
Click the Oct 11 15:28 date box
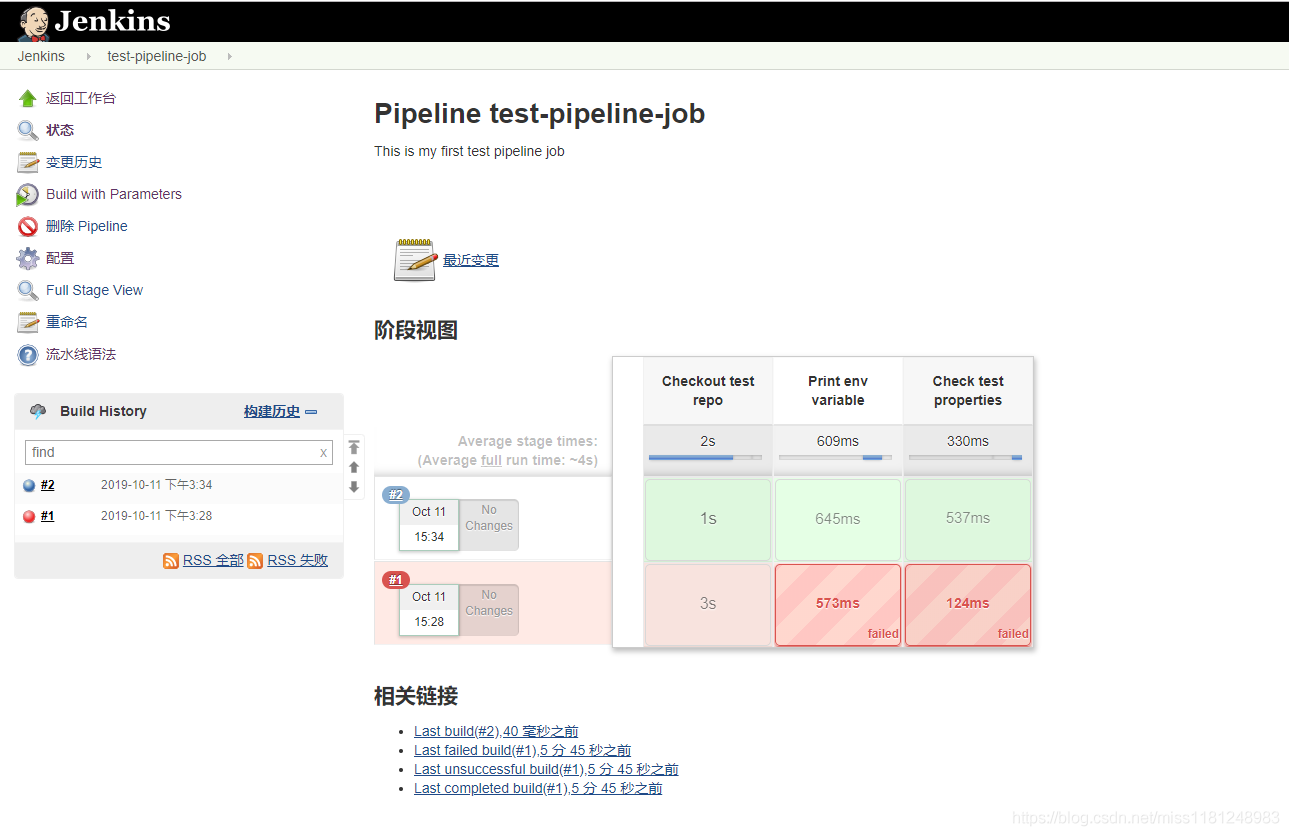tap(429, 609)
